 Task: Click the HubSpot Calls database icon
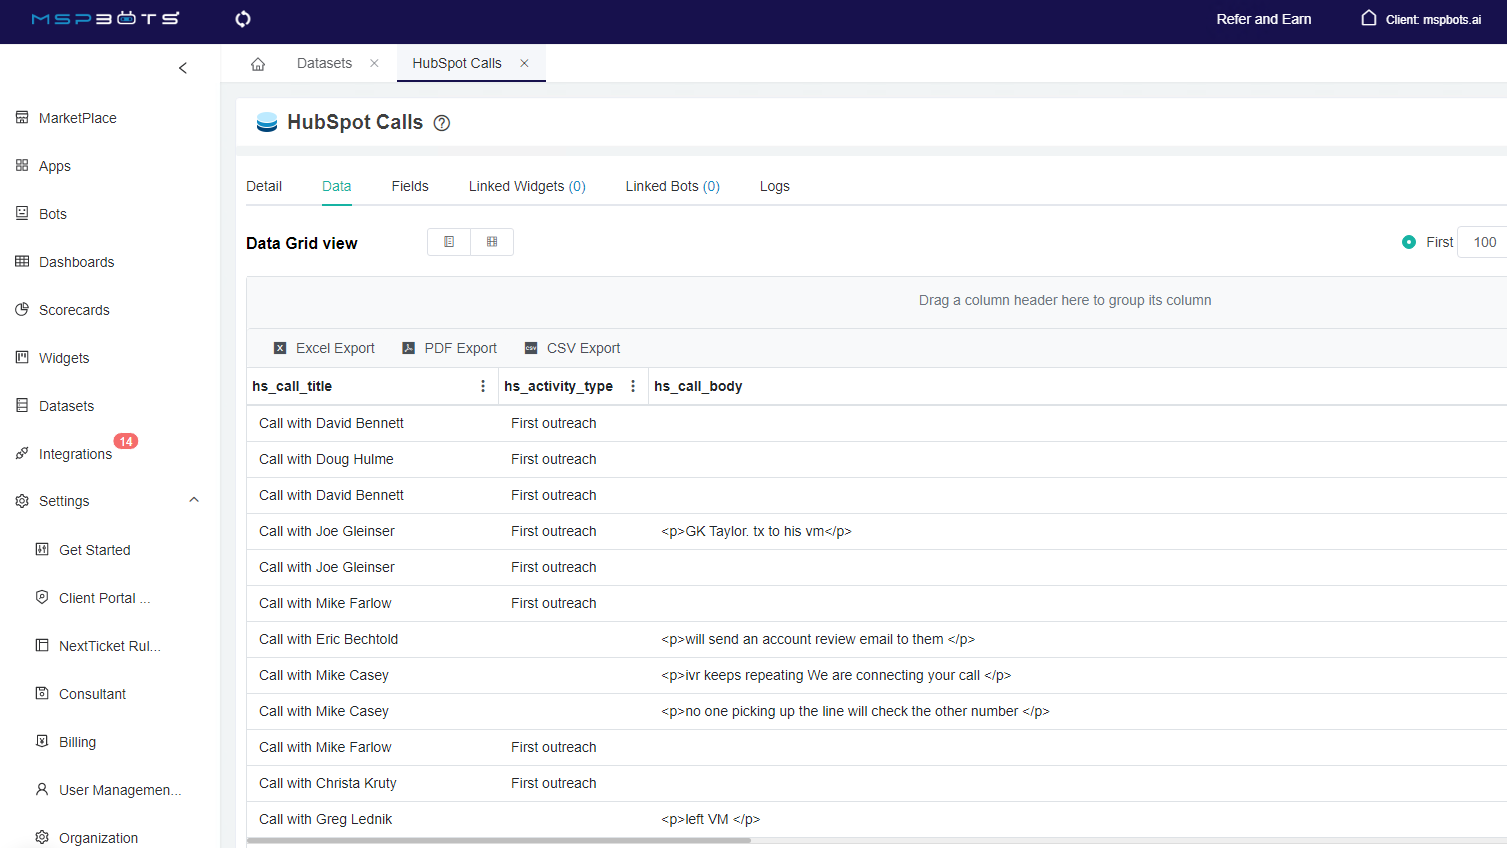pos(267,122)
